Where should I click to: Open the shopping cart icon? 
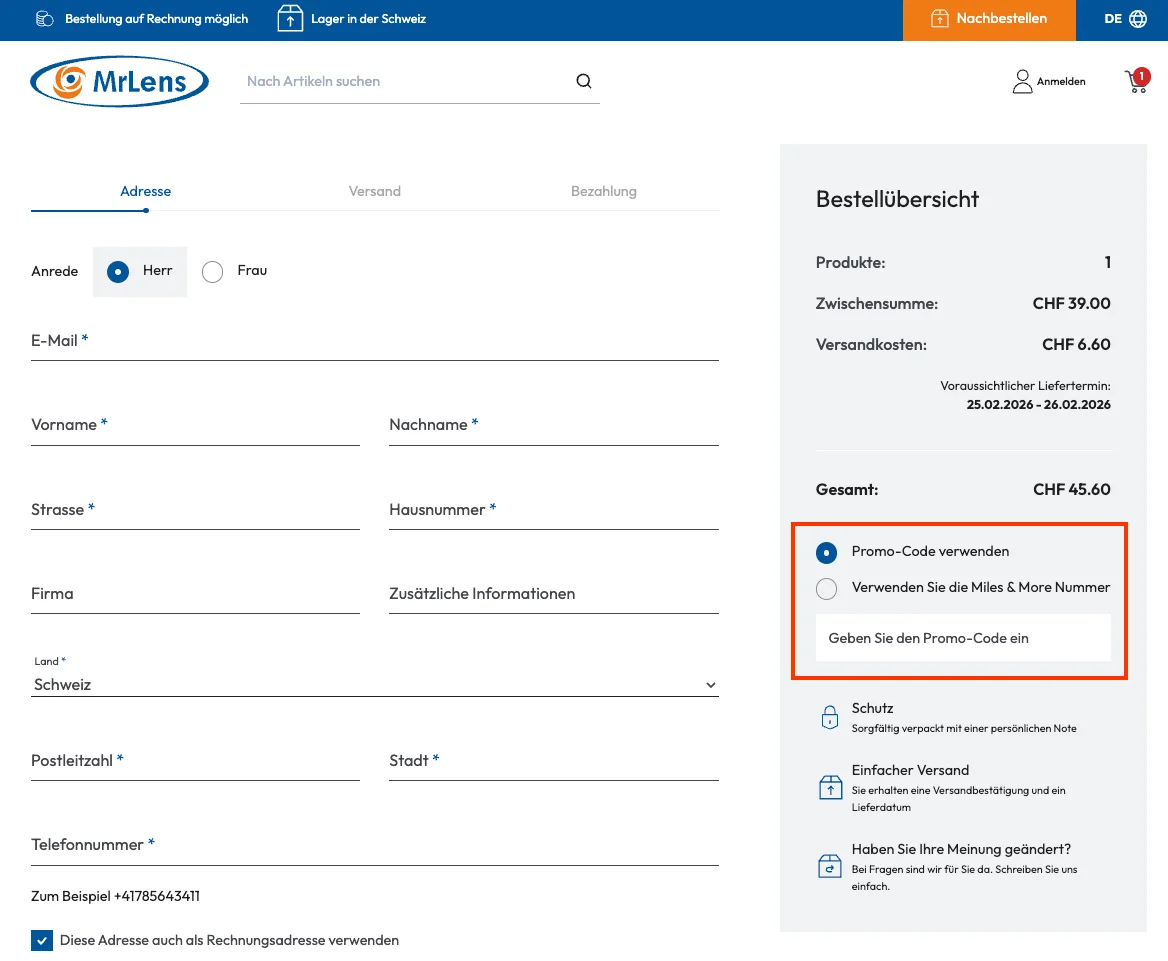(1136, 81)
